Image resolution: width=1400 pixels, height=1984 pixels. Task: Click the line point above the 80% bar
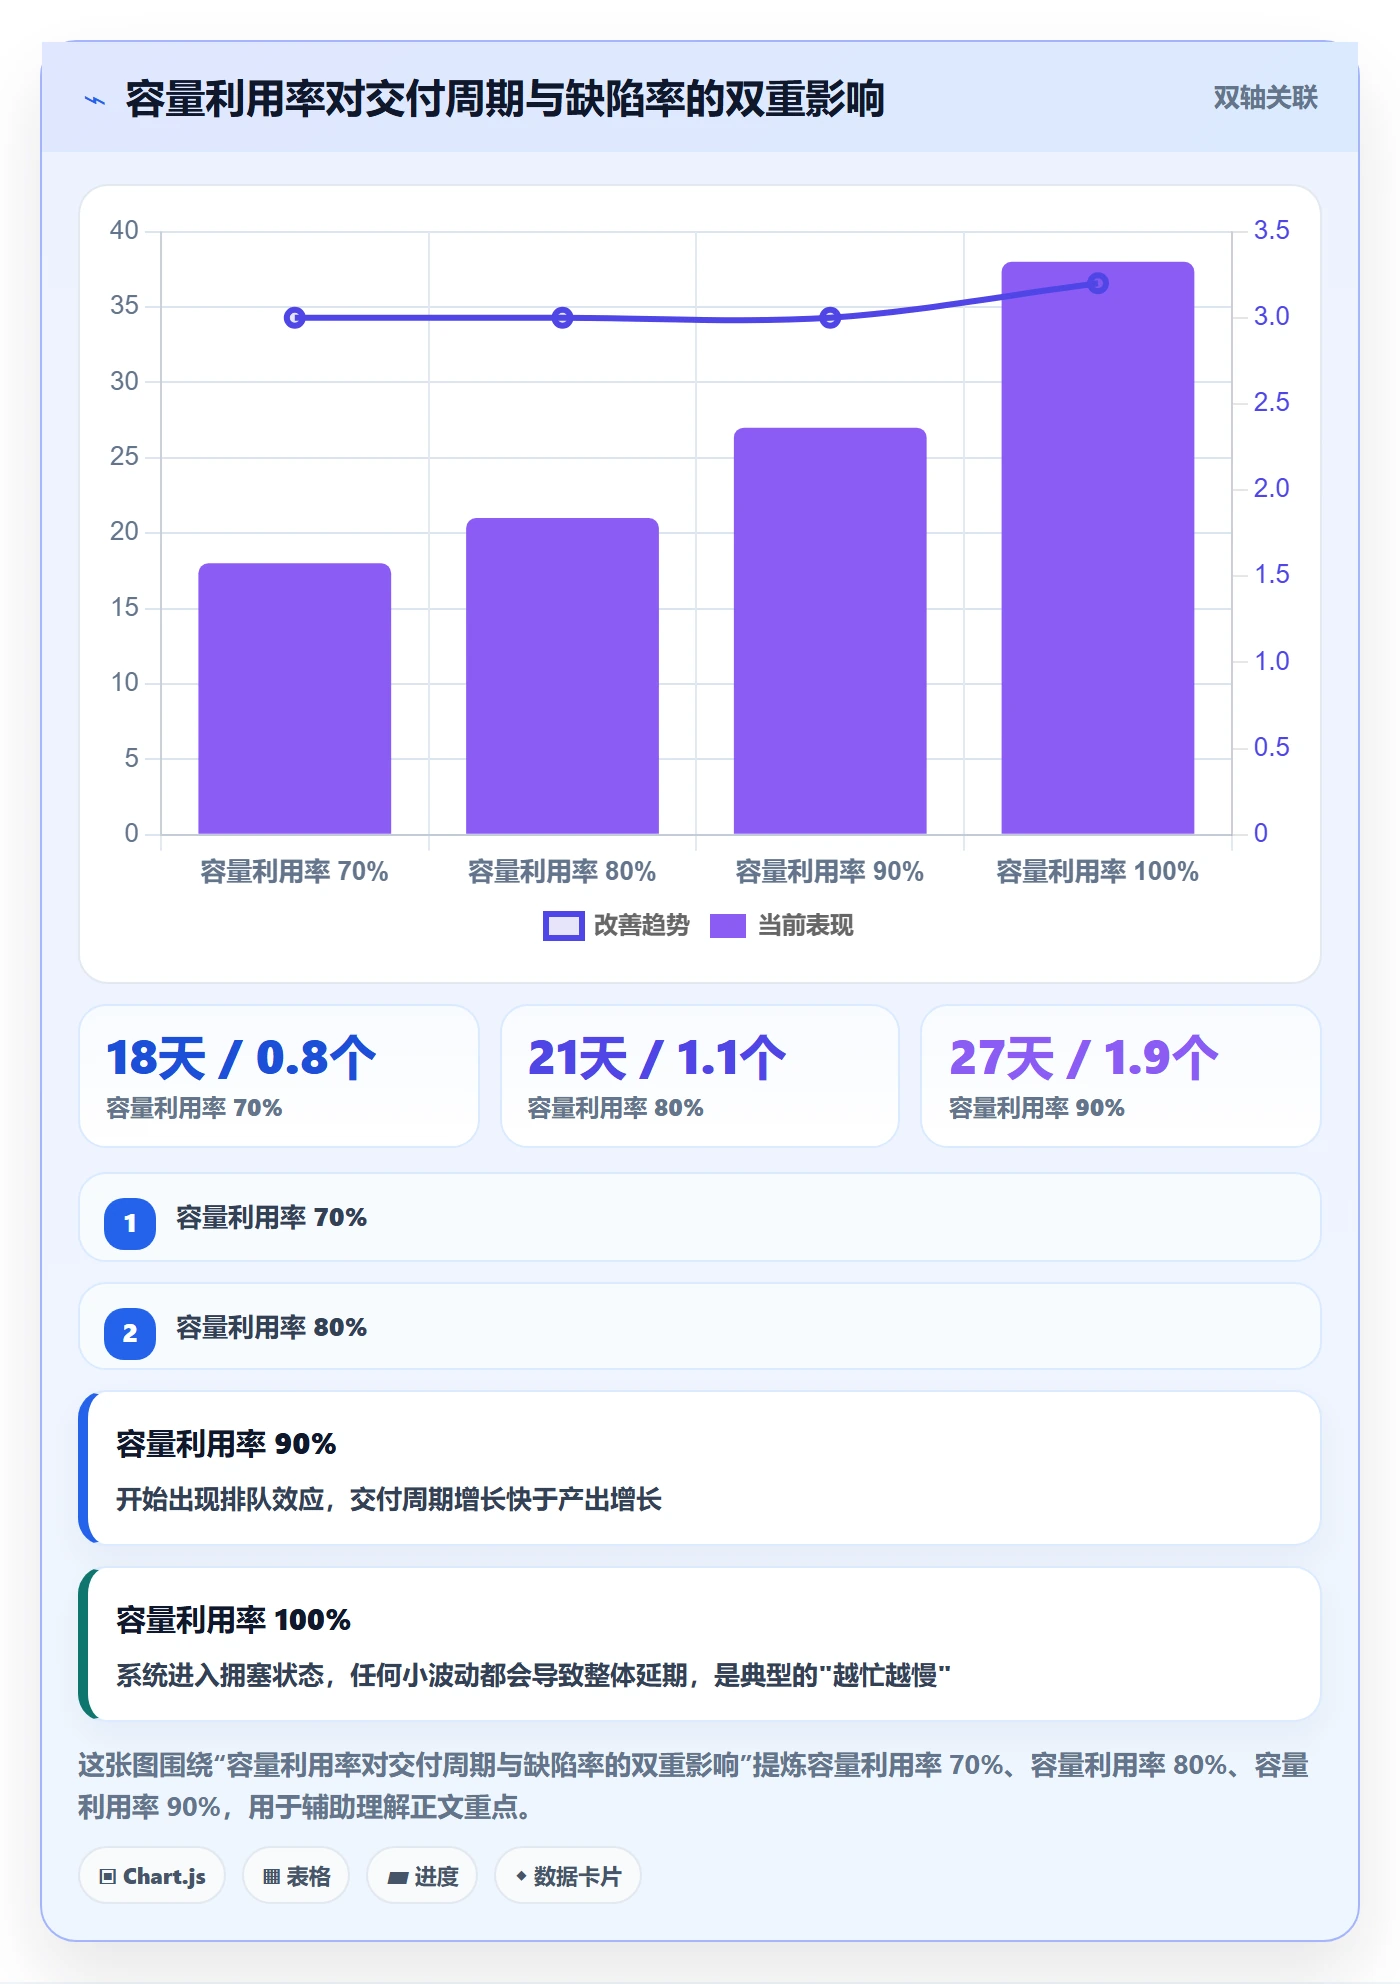pos(563,318)
